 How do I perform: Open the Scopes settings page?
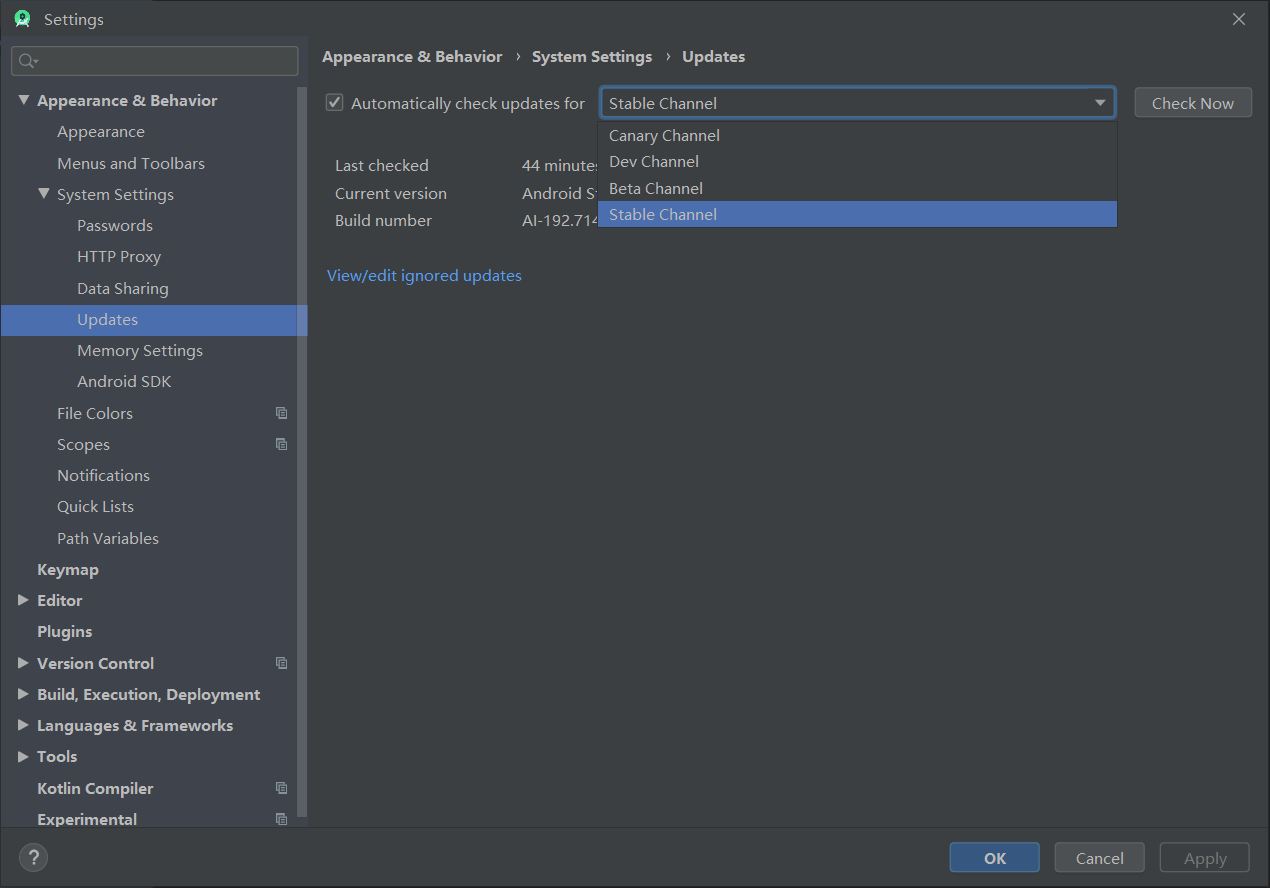click(x=83, y=444)
